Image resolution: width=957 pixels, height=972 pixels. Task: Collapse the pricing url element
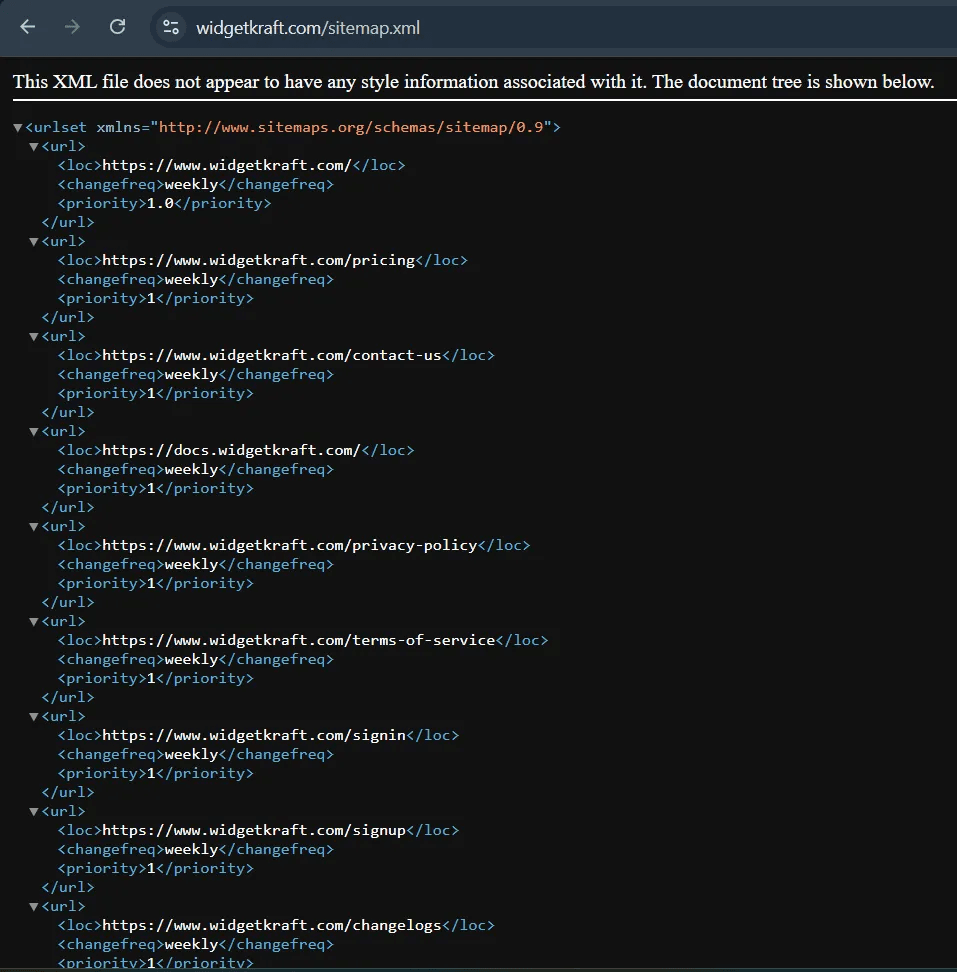(x=33, y=241)
